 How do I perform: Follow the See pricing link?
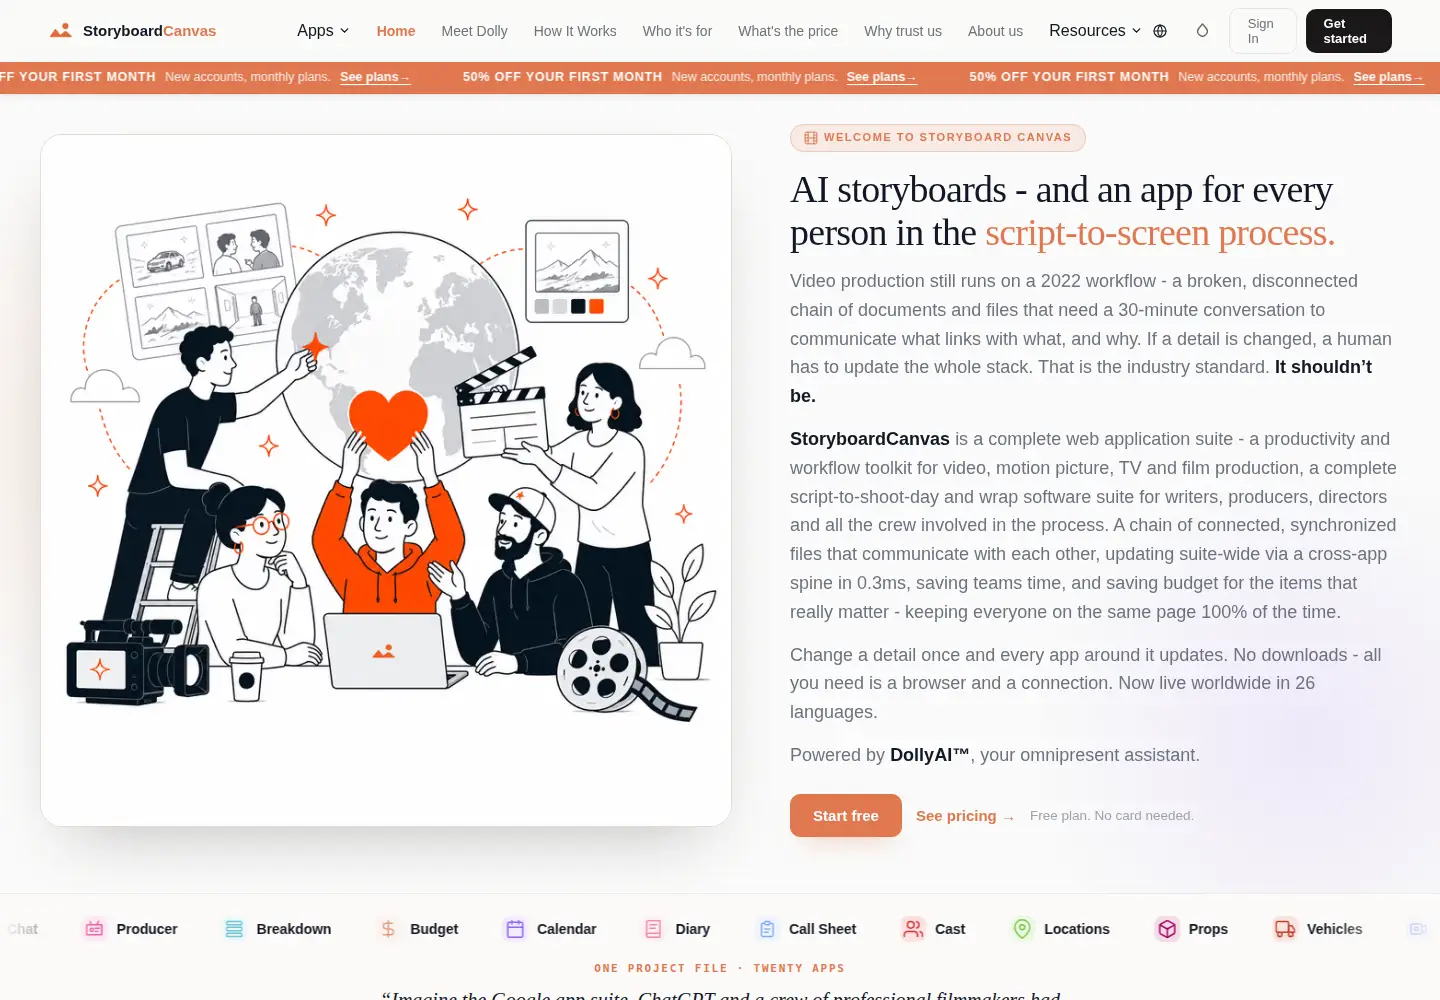(x=965, y=816)
